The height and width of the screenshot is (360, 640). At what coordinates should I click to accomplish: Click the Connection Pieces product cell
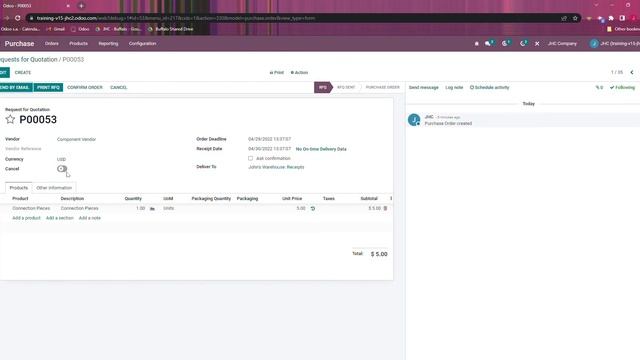click(x=31, y=208)
